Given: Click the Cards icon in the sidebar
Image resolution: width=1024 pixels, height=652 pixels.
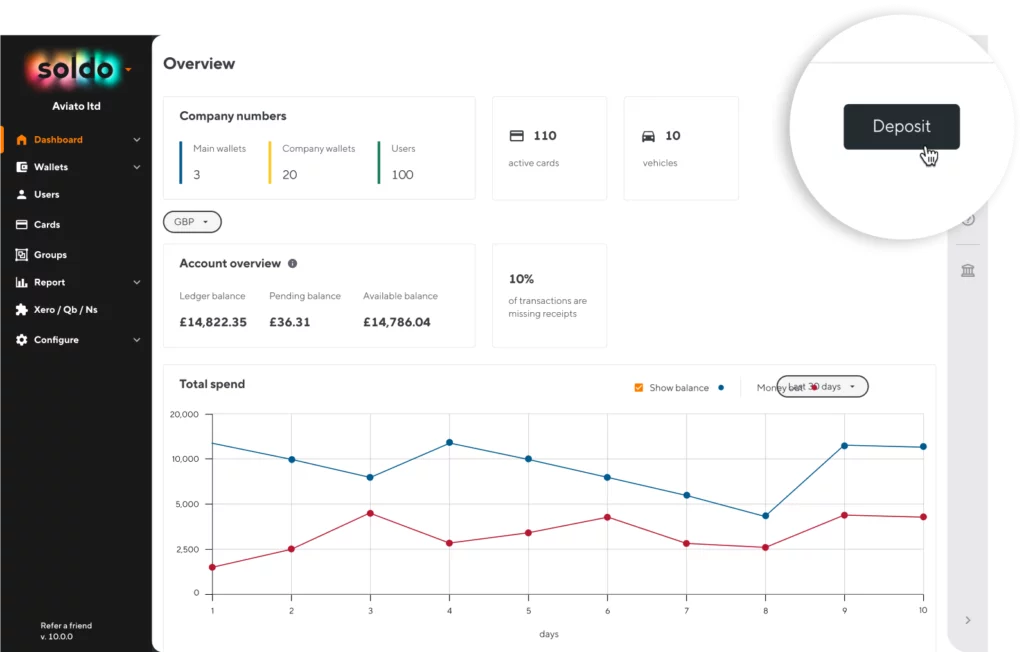Looking at the screenshot, I should (x=22, y=224).
